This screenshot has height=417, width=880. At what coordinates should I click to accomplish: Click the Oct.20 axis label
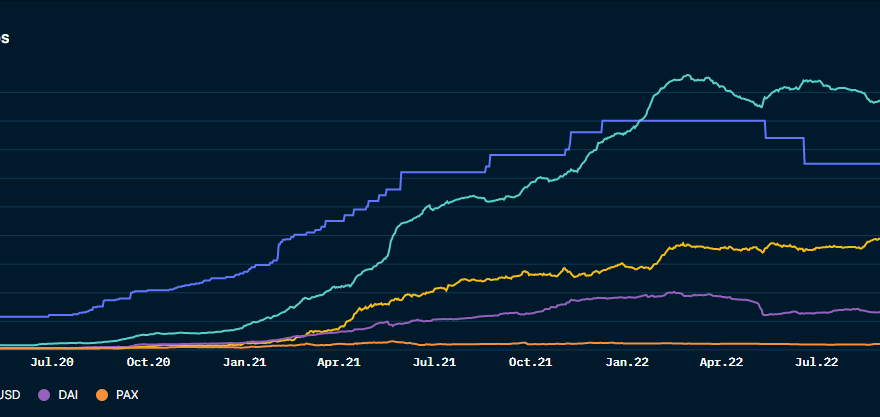coord(149,363)
